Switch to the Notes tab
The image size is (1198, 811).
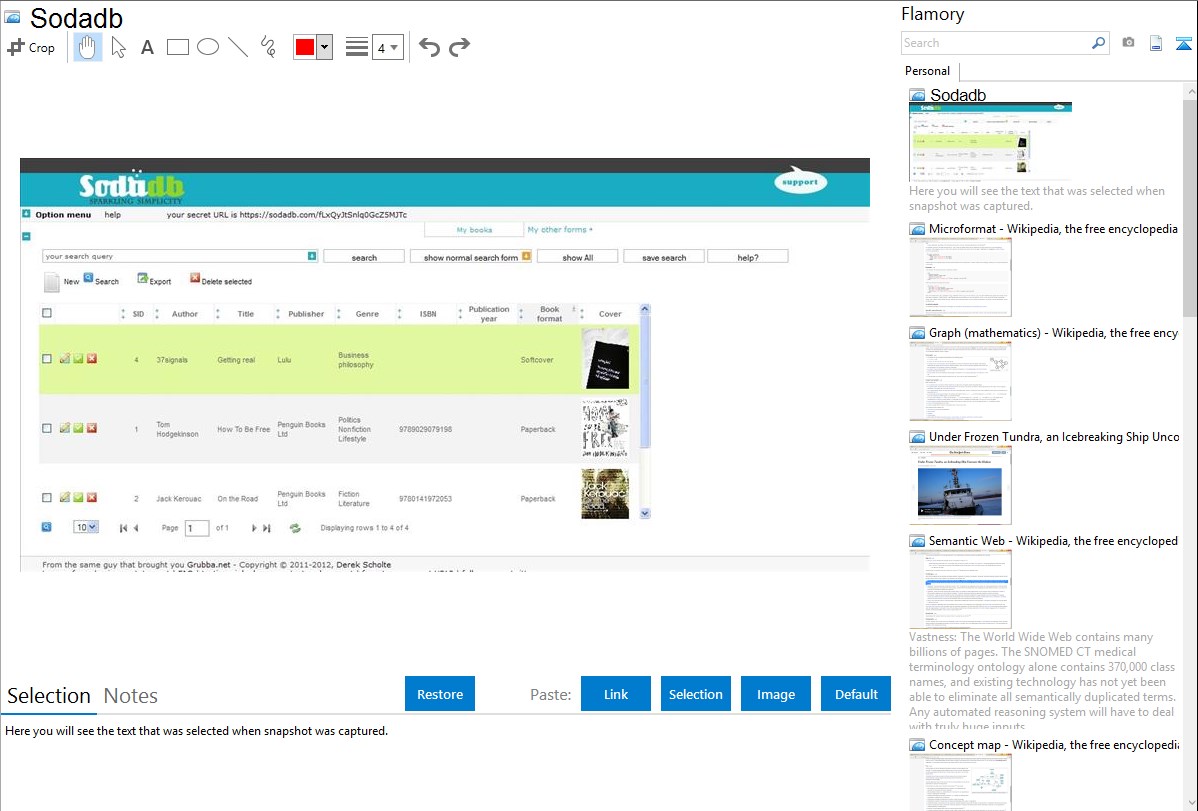131,696
